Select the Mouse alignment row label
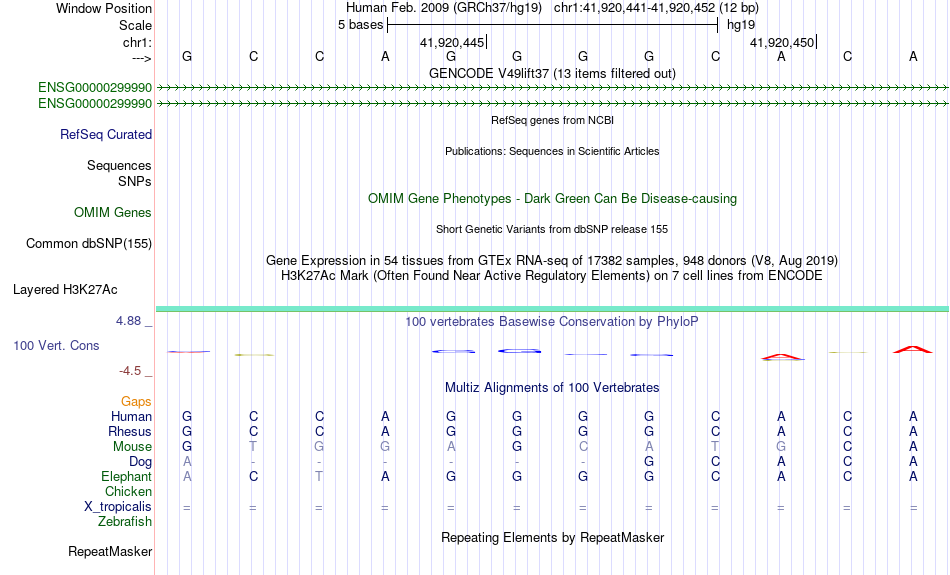Viewport: 950px width, 575px height. coord(132,447)
